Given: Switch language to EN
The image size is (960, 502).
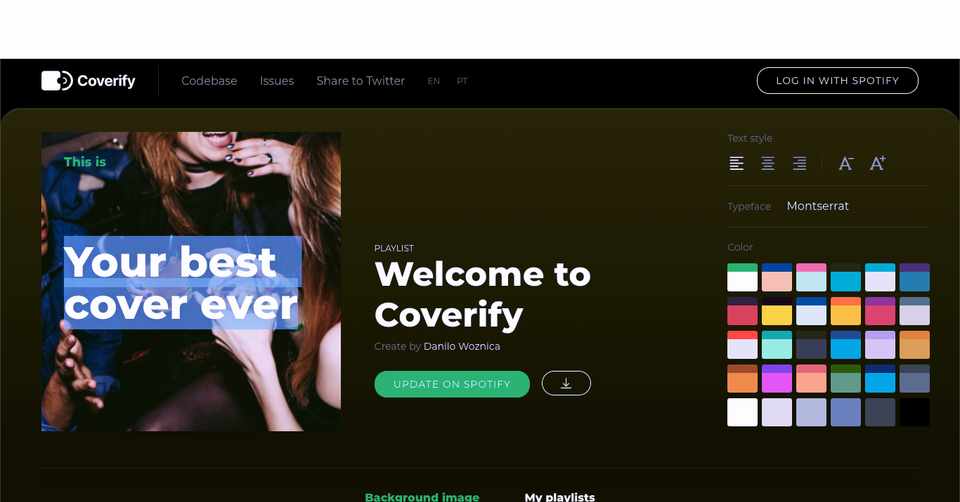Looking at the screenshot, I should click(x=433, y=81).
